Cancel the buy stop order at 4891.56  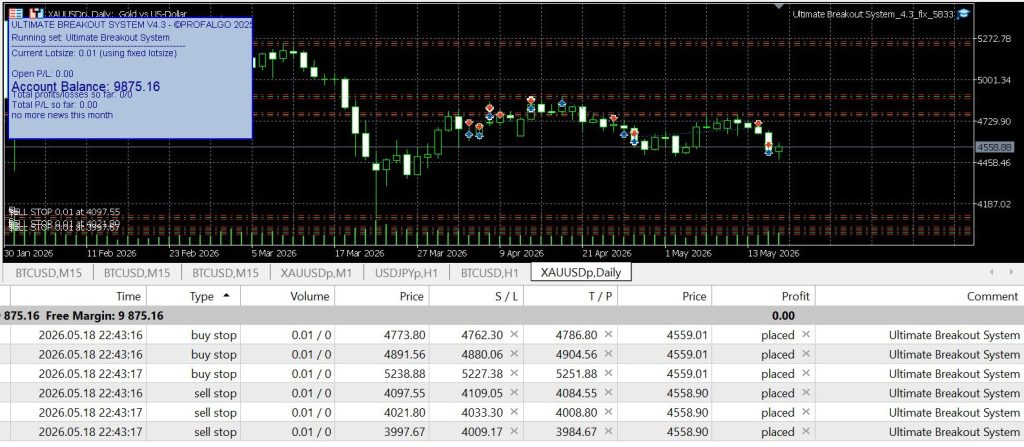[x=805, y=354]
